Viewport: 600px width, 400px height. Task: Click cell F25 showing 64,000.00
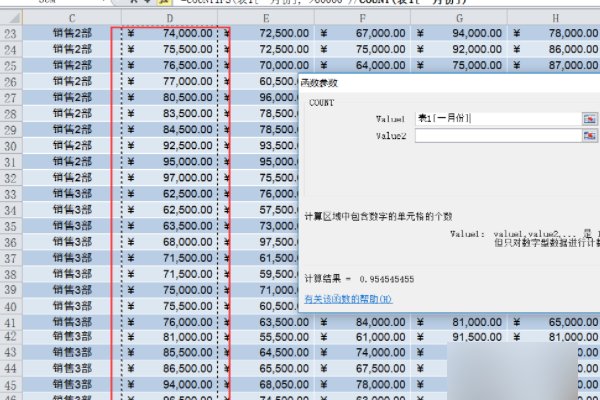(362, 65)
